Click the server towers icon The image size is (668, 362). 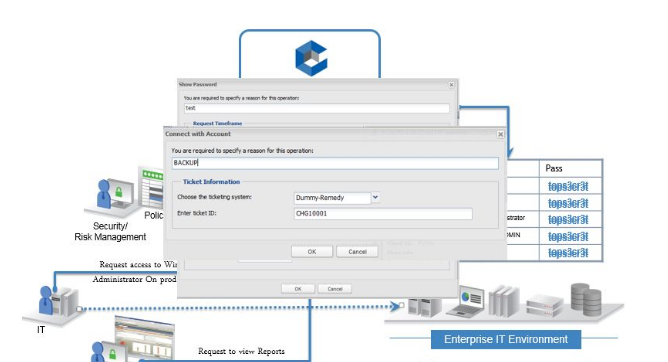click(x=424, y=307)
